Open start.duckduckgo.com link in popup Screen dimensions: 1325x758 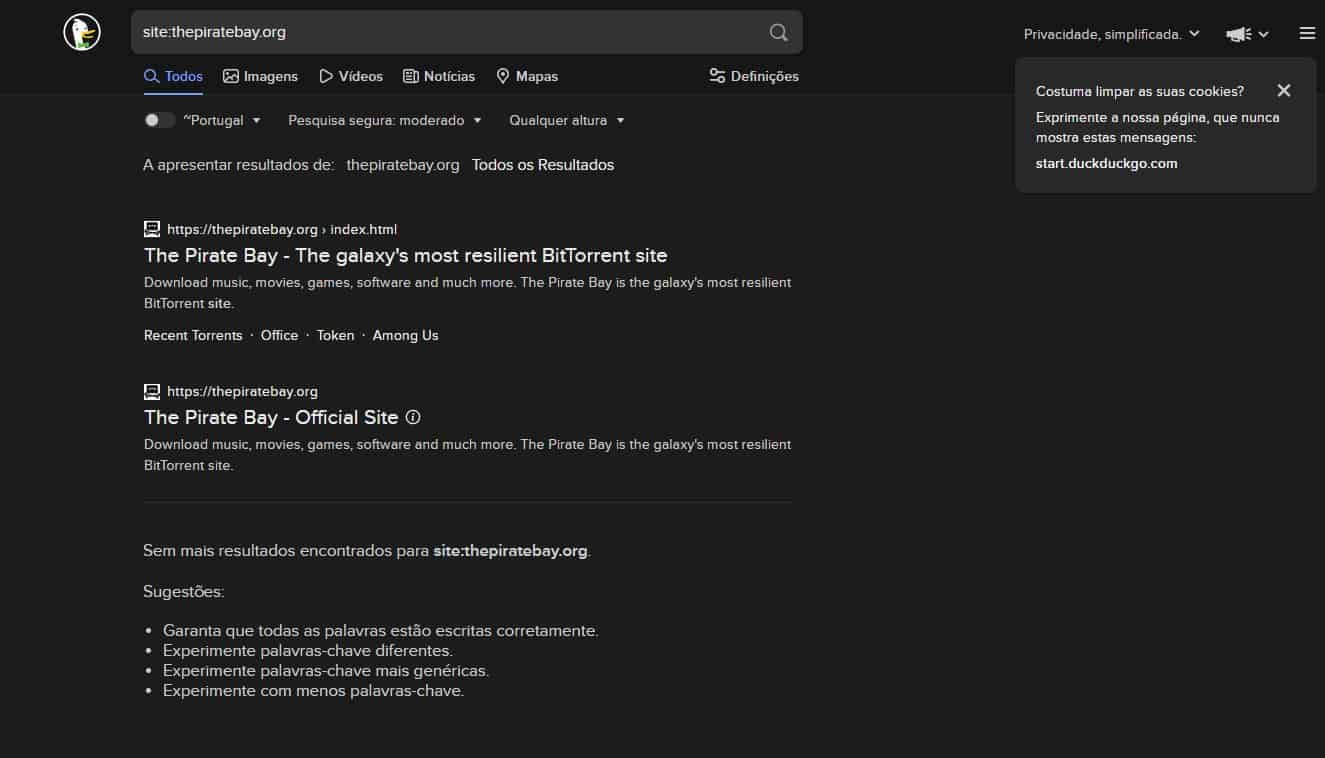(1106, 163)
